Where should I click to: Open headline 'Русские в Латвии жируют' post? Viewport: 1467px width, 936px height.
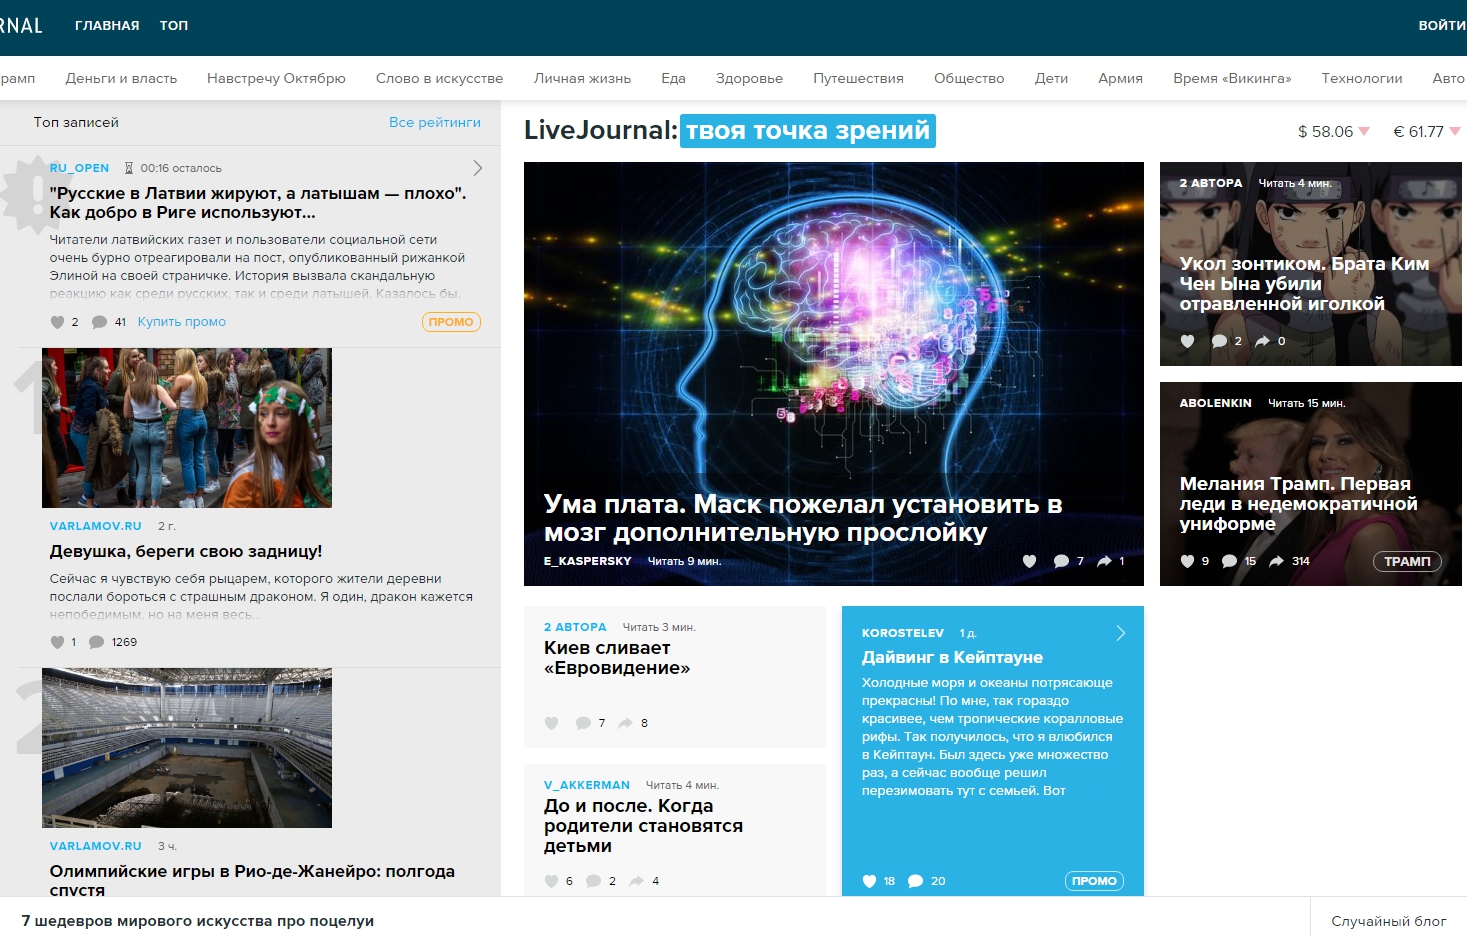click(x=258, y=203)
